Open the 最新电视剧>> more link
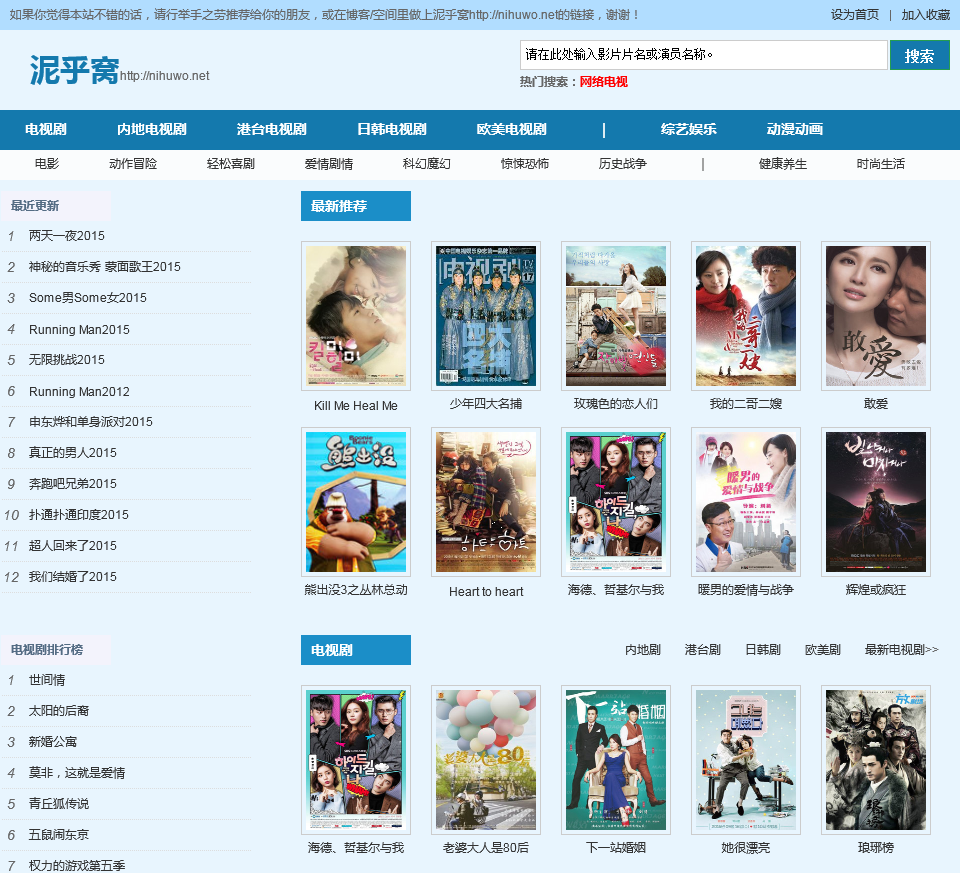 pyautogui.click(x=901, y=650)
